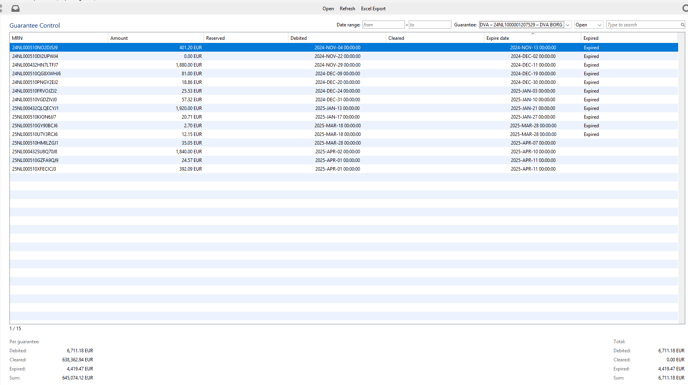688x385 pixels.
Task: Click the table's vertical scrollbar
Action: coord(681,178)
